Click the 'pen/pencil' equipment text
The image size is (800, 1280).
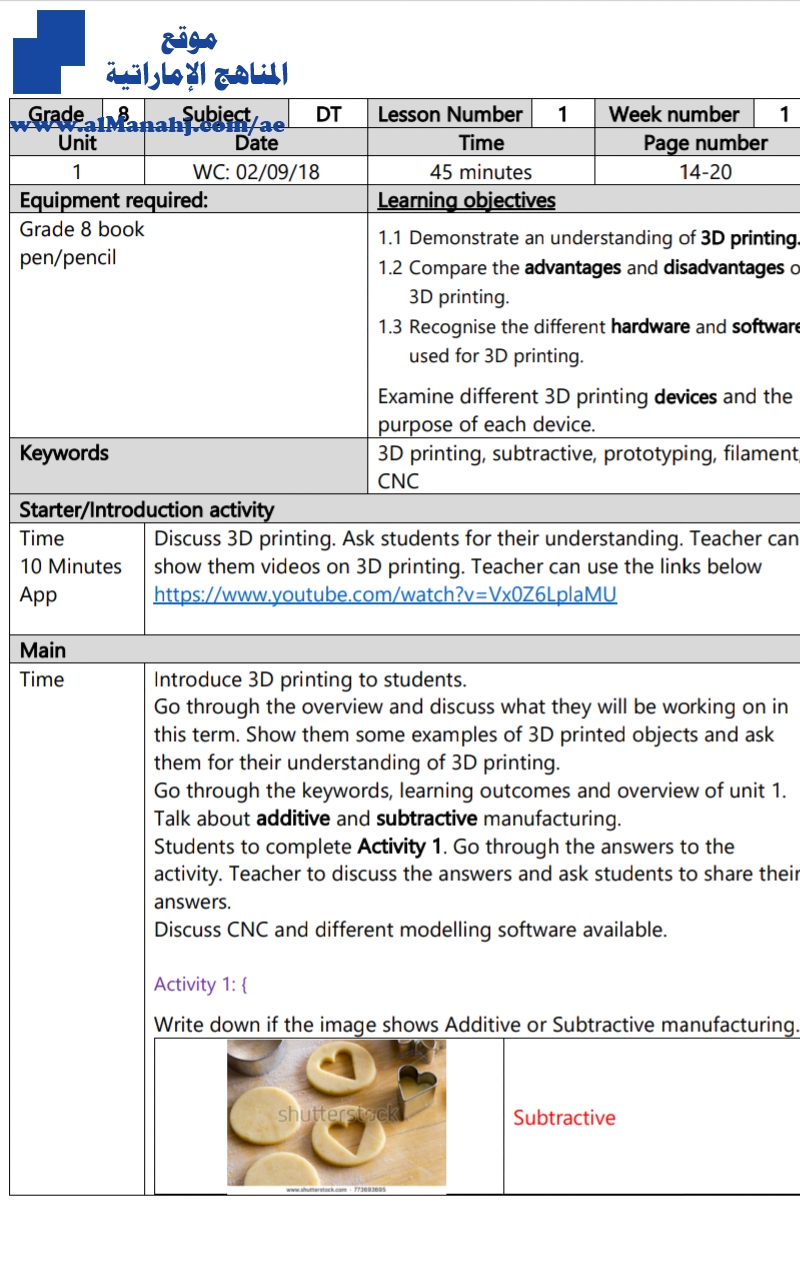68,258
